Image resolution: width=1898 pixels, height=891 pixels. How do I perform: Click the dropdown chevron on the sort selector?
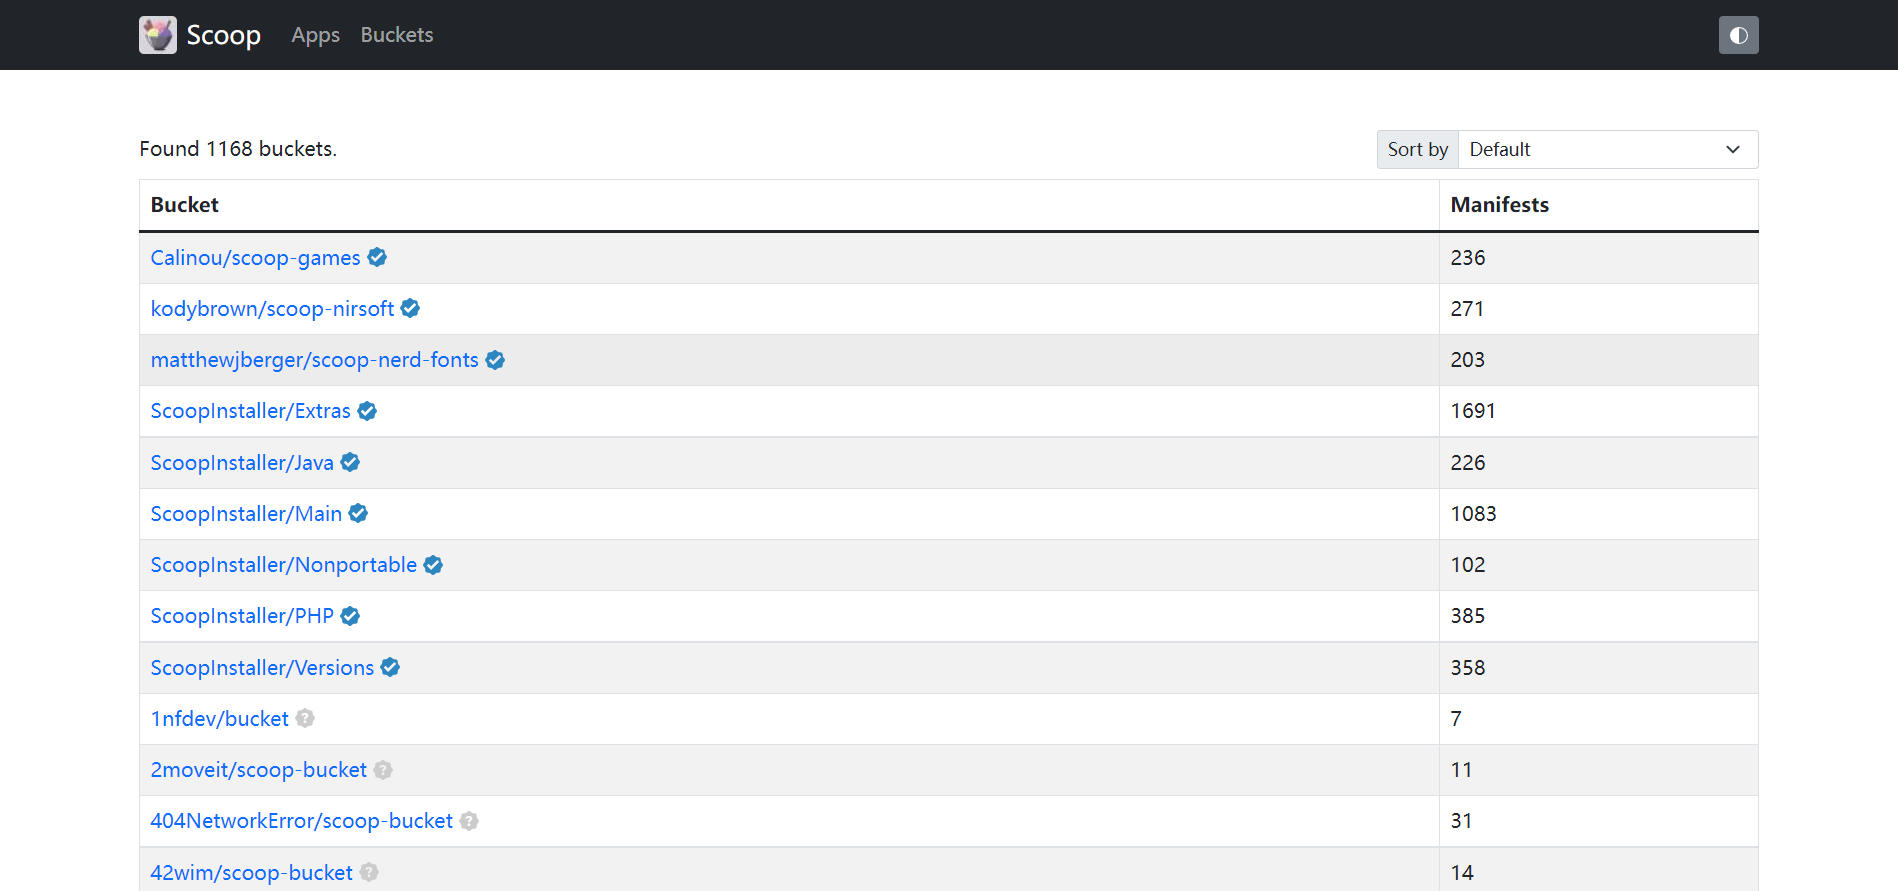1733,149
